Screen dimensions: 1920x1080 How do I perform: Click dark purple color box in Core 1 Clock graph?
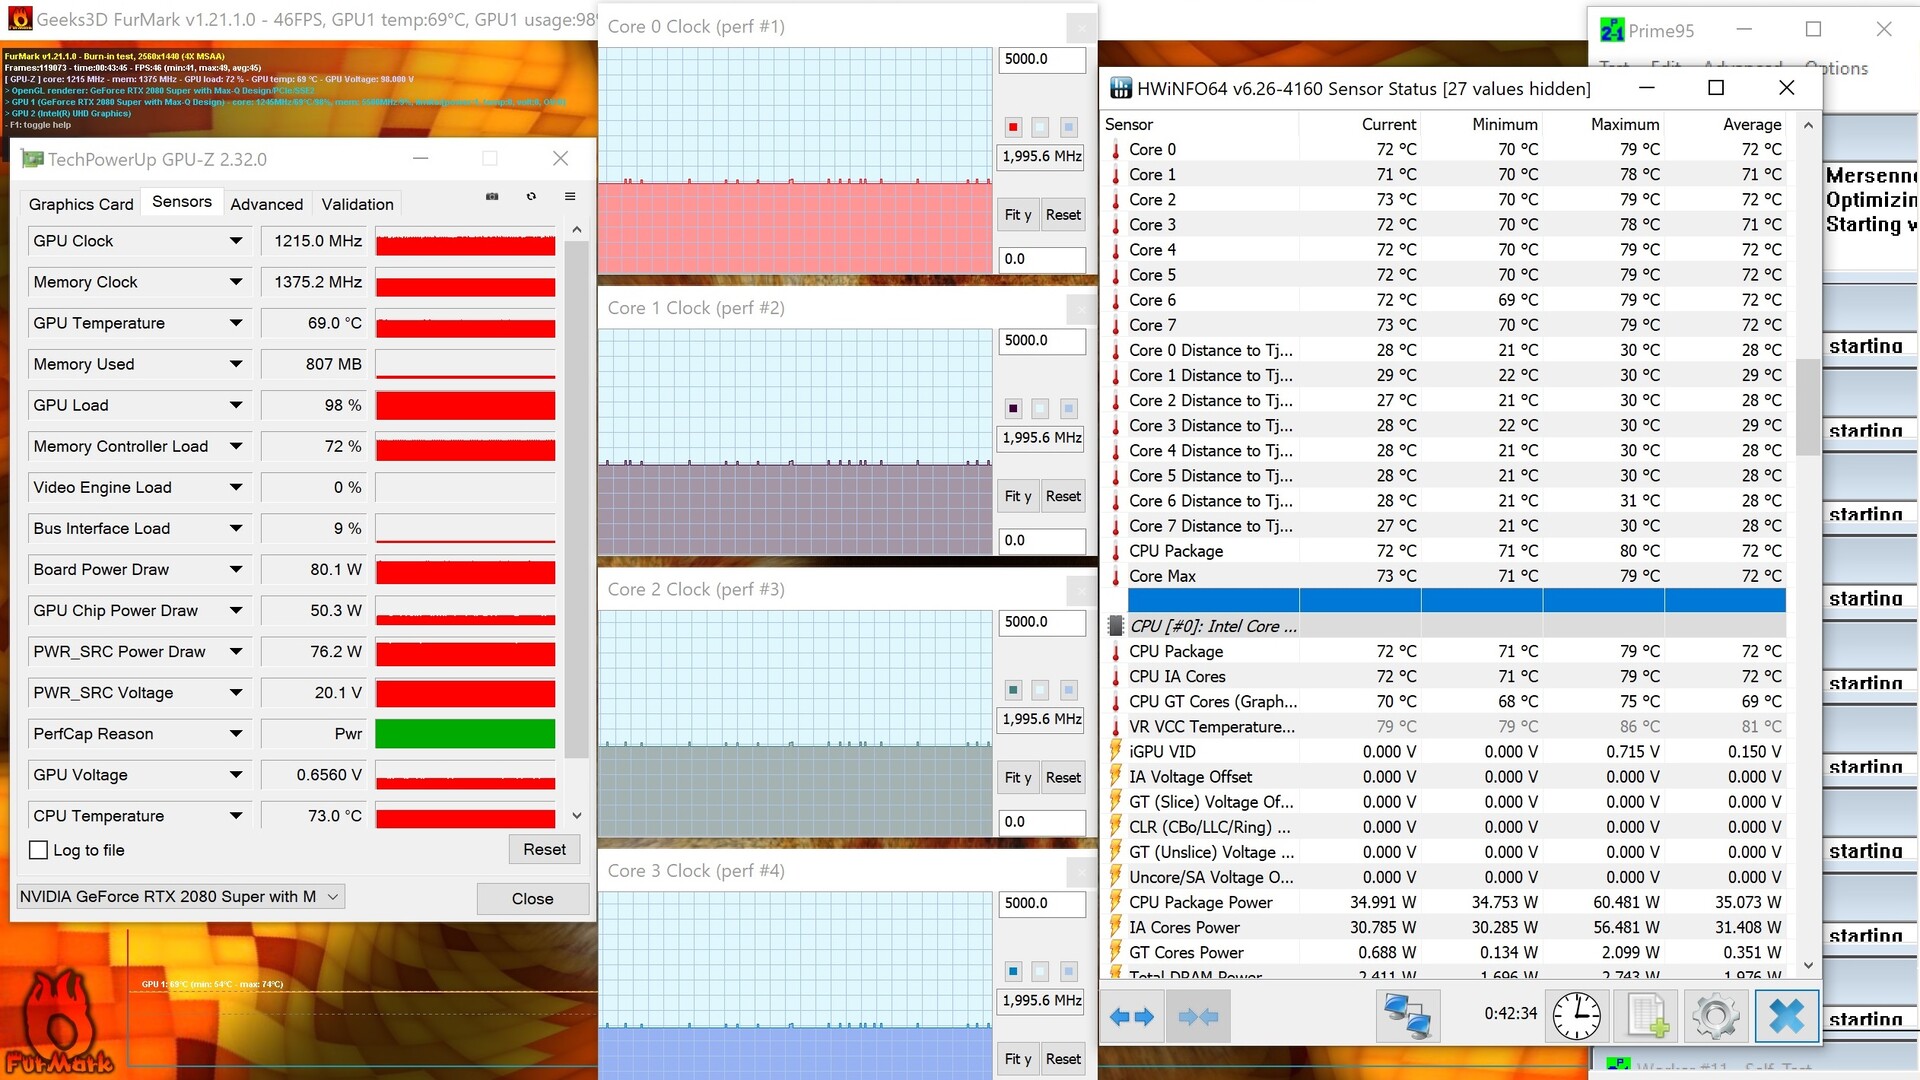[1013, 408]
